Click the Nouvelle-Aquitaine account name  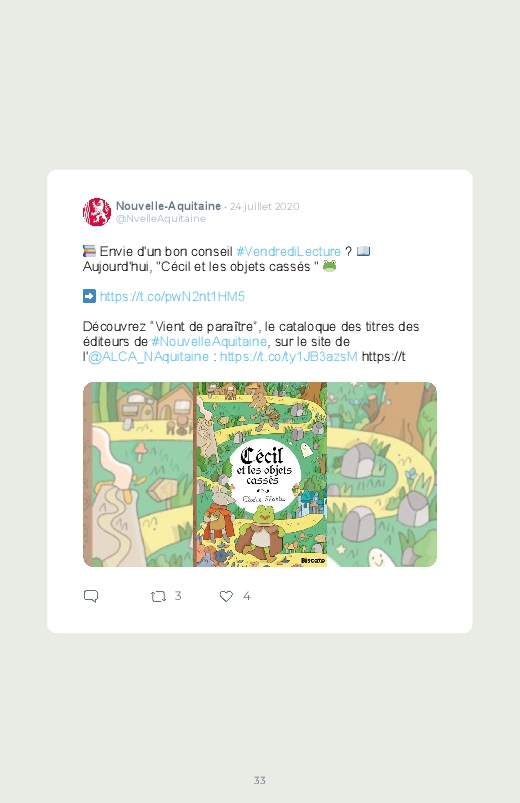(x=168, y=206)
